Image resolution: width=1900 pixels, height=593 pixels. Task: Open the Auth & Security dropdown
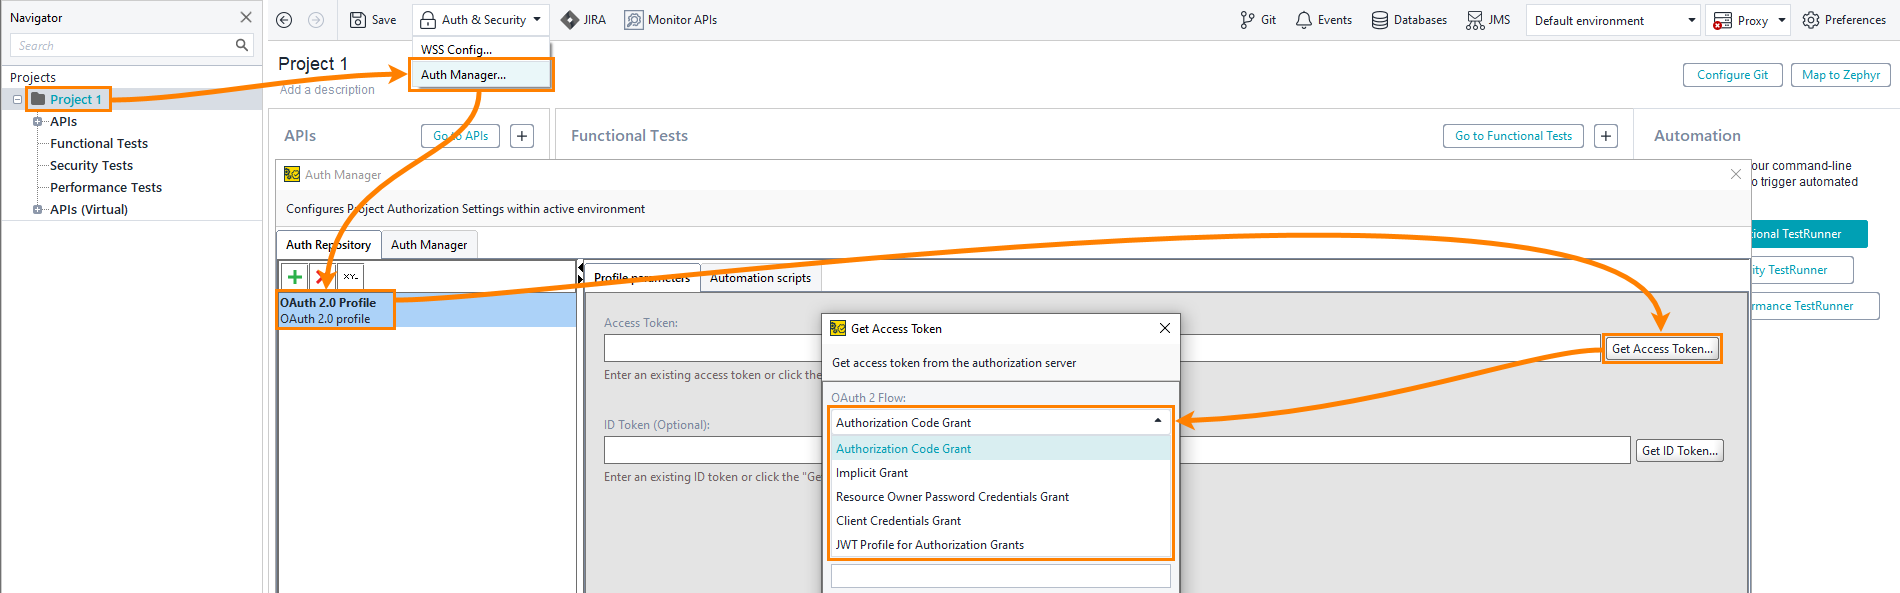481,20
